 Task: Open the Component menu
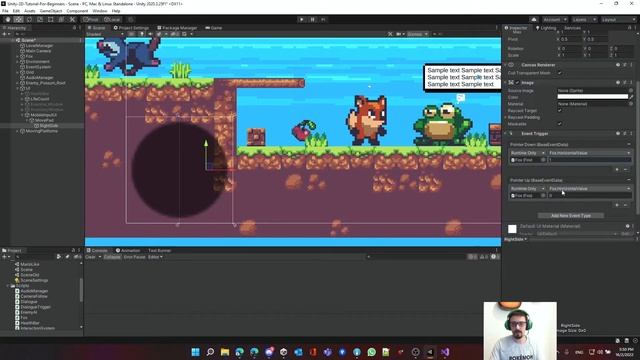tap(77, 11)
